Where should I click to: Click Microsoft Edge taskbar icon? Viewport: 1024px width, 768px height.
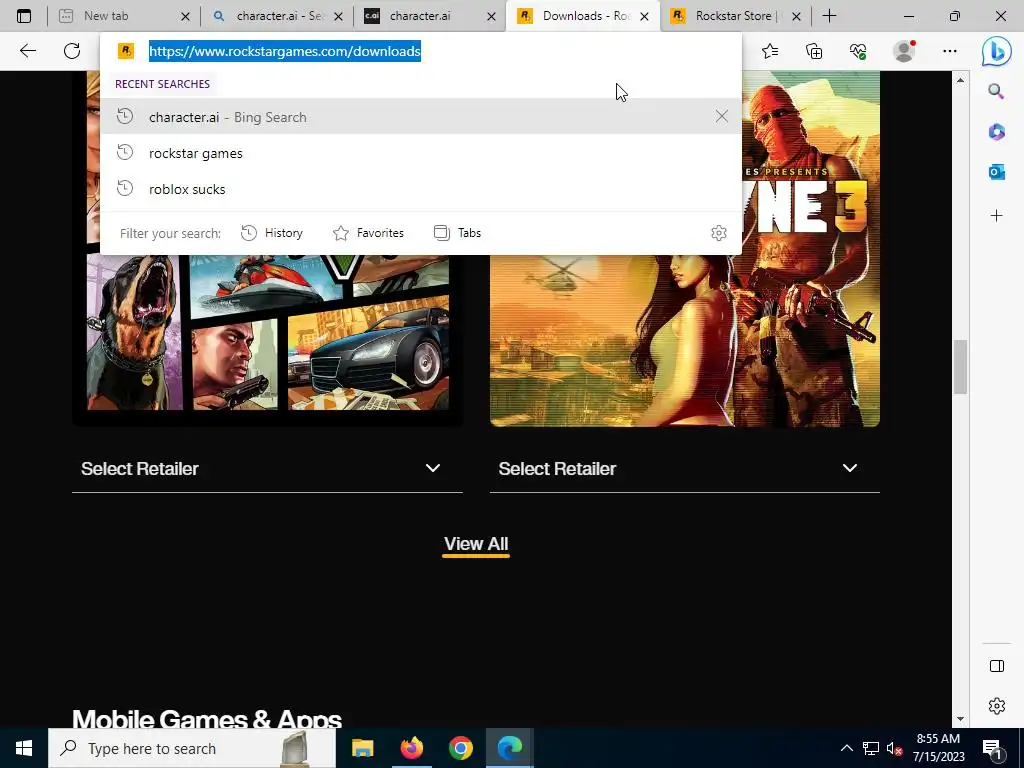(509, 748)
